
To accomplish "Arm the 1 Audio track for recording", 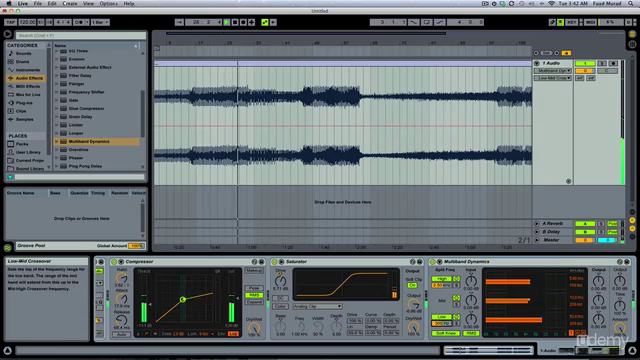I will coord(613,63).
